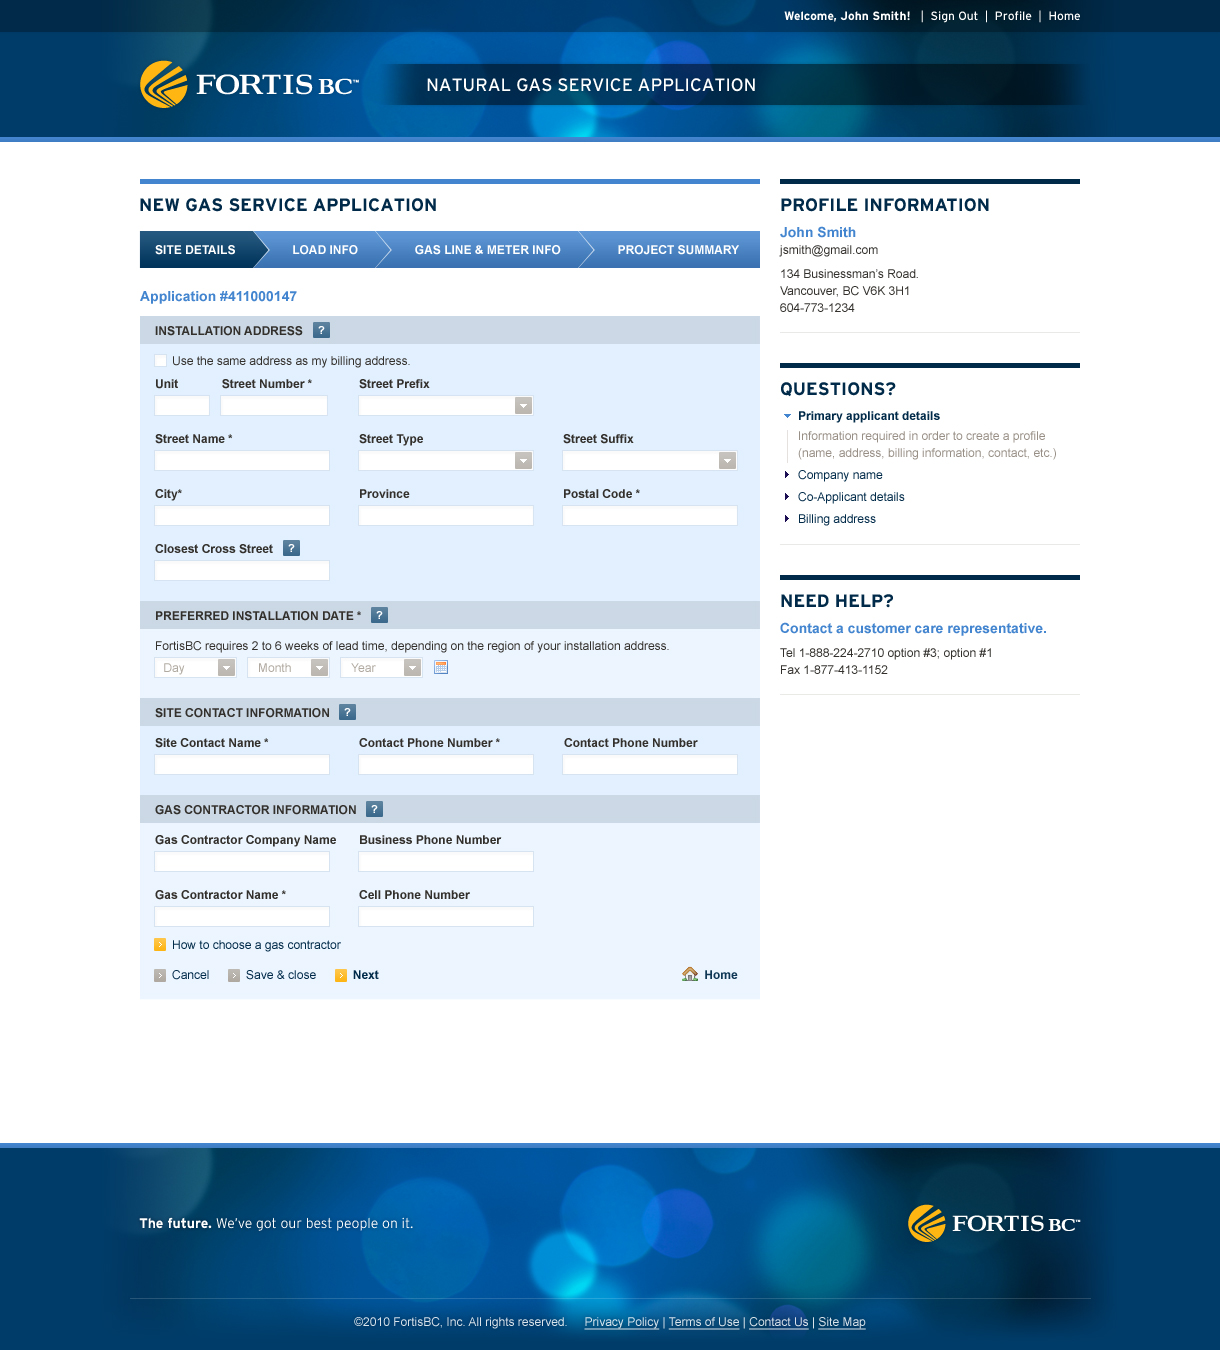Screen dimensions: 1220x1350
Task: Click the Site Contact Name field
Action: [242, 764]
